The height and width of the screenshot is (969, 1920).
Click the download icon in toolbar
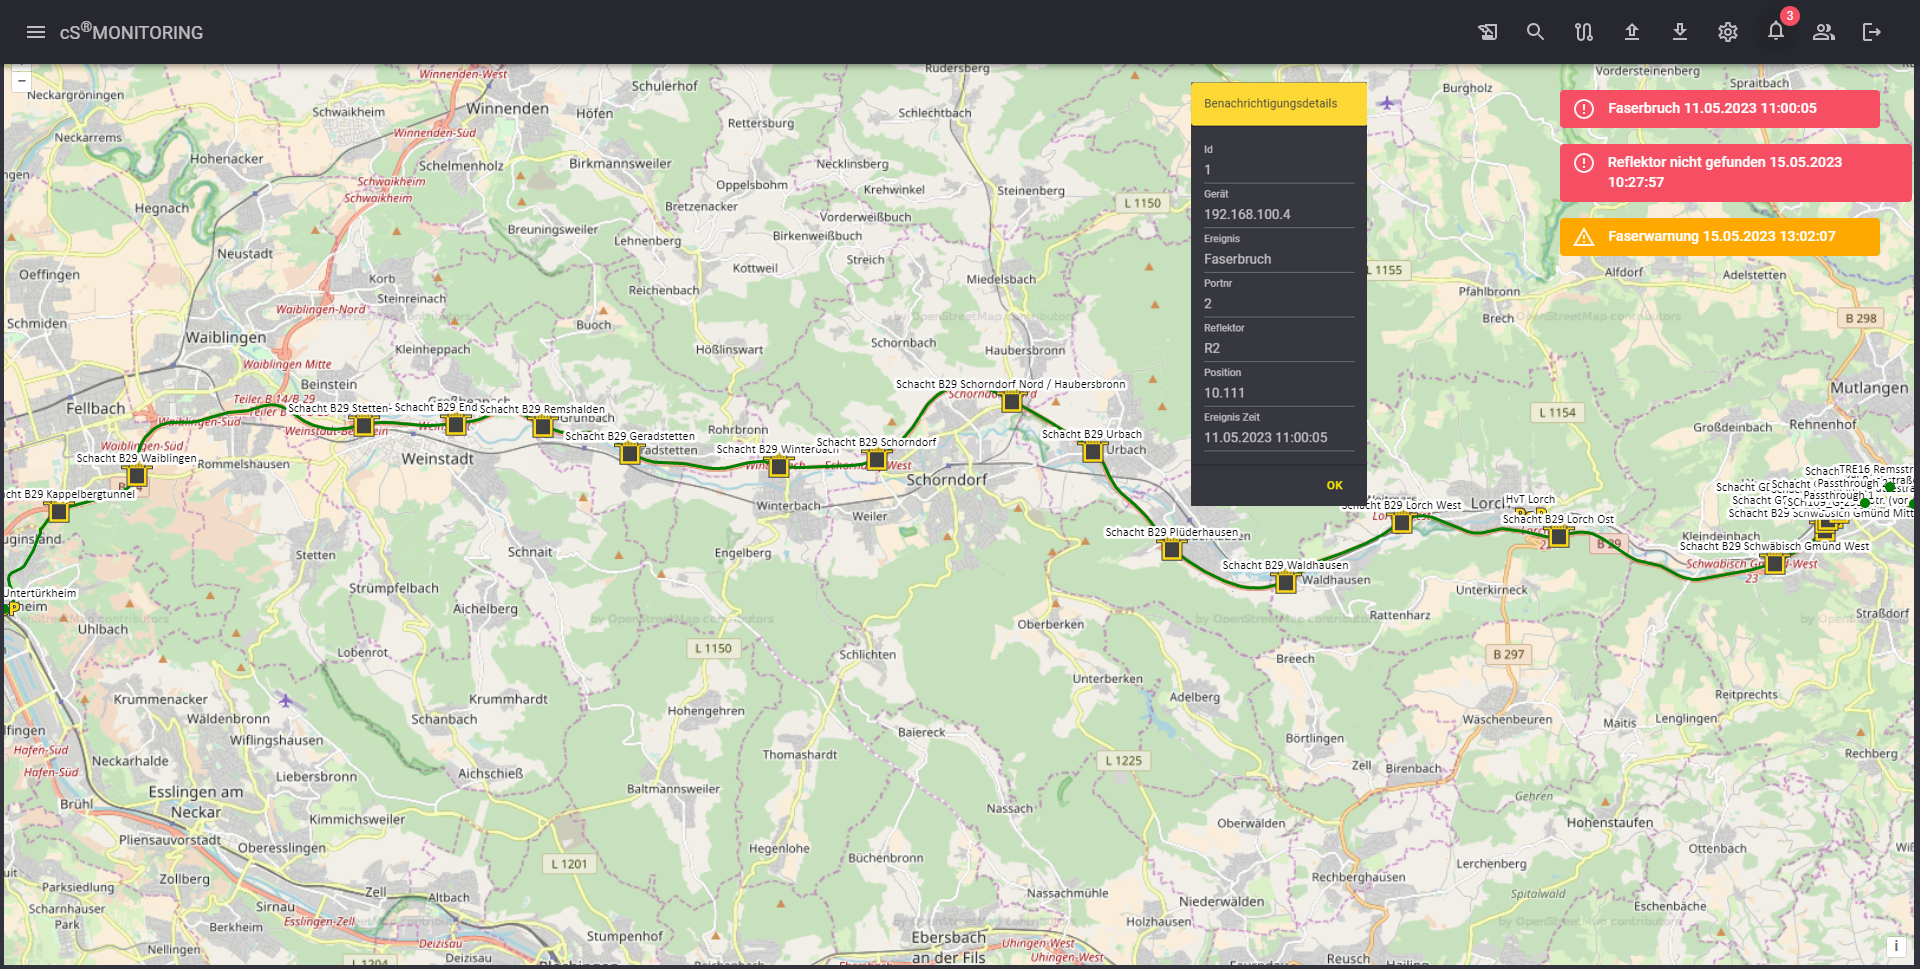pos(1679,32)
